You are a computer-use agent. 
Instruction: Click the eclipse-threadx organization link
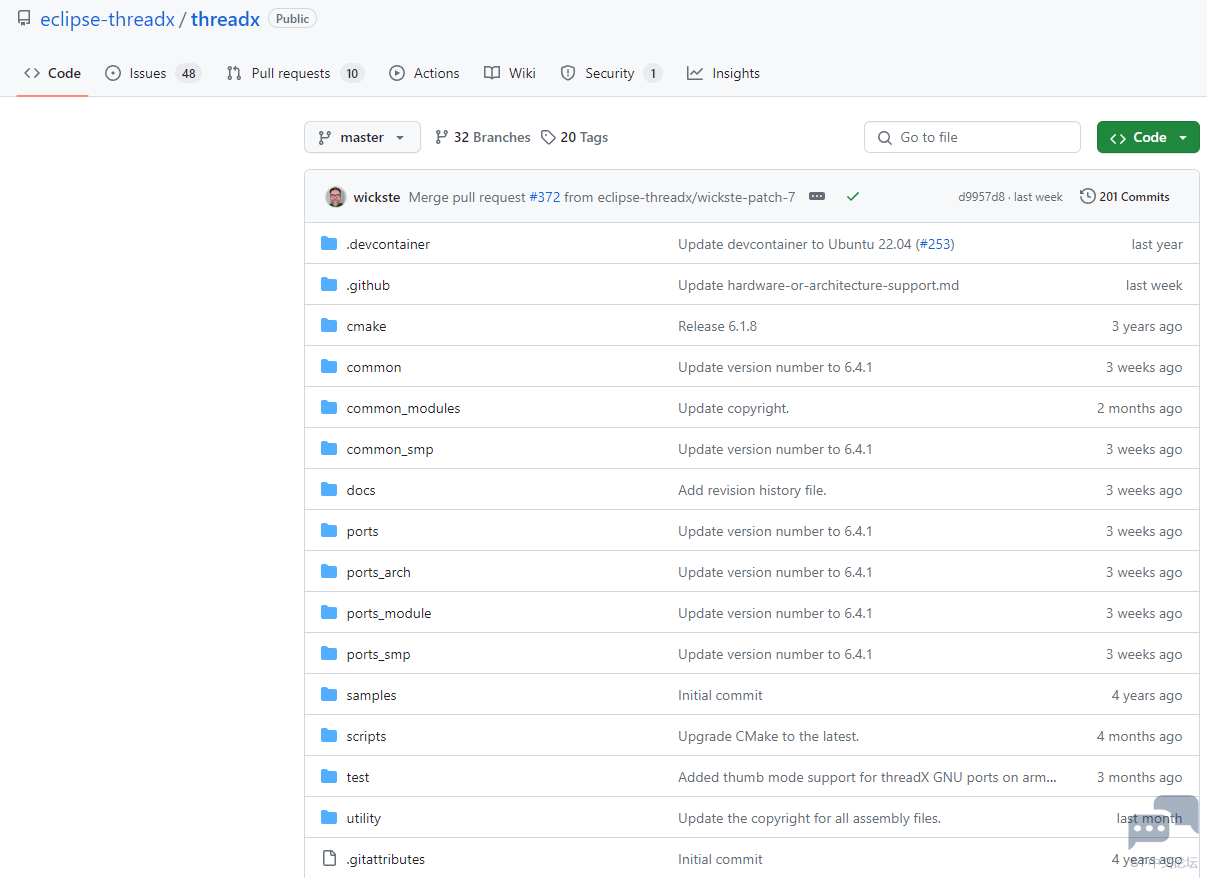(x=107, y=19)
